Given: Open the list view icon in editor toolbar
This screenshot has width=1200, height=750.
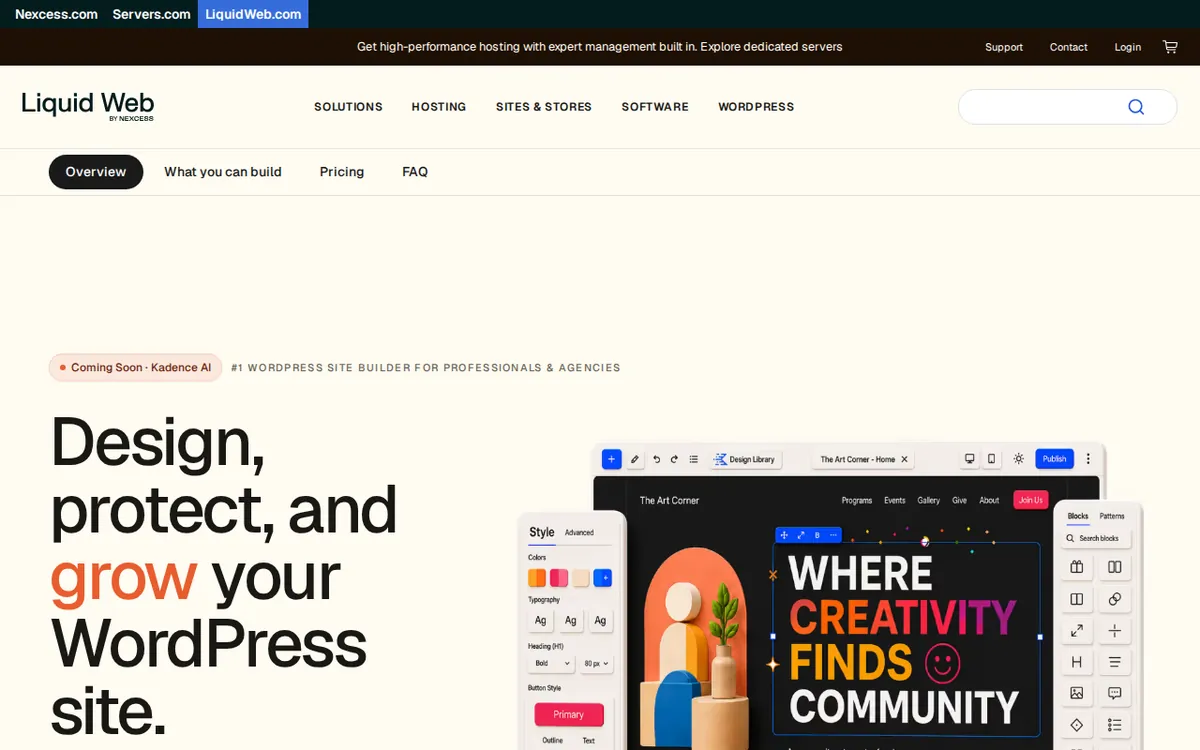Looking at the screenshot, I should (693, 459).
